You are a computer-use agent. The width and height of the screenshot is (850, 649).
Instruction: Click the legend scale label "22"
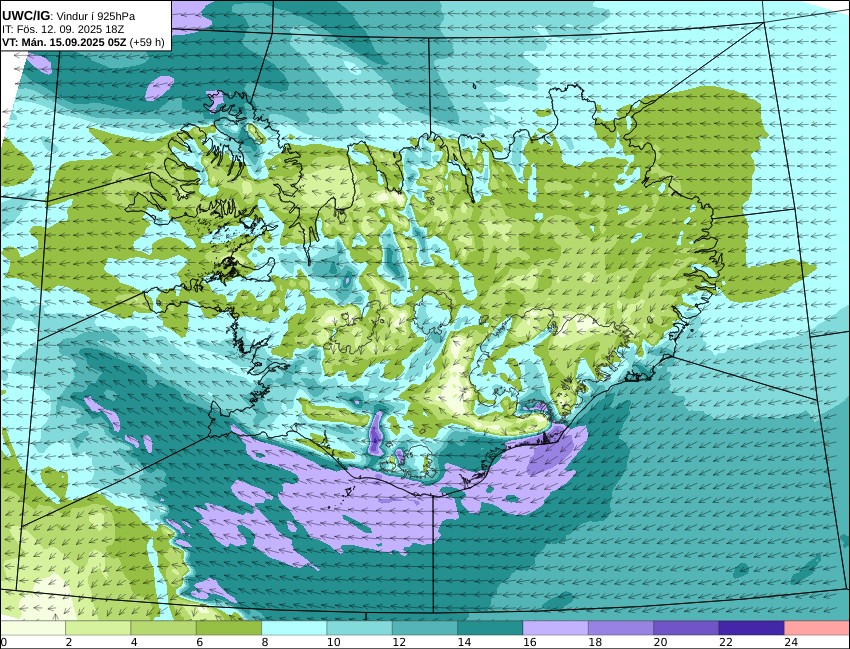pos(725,642)
